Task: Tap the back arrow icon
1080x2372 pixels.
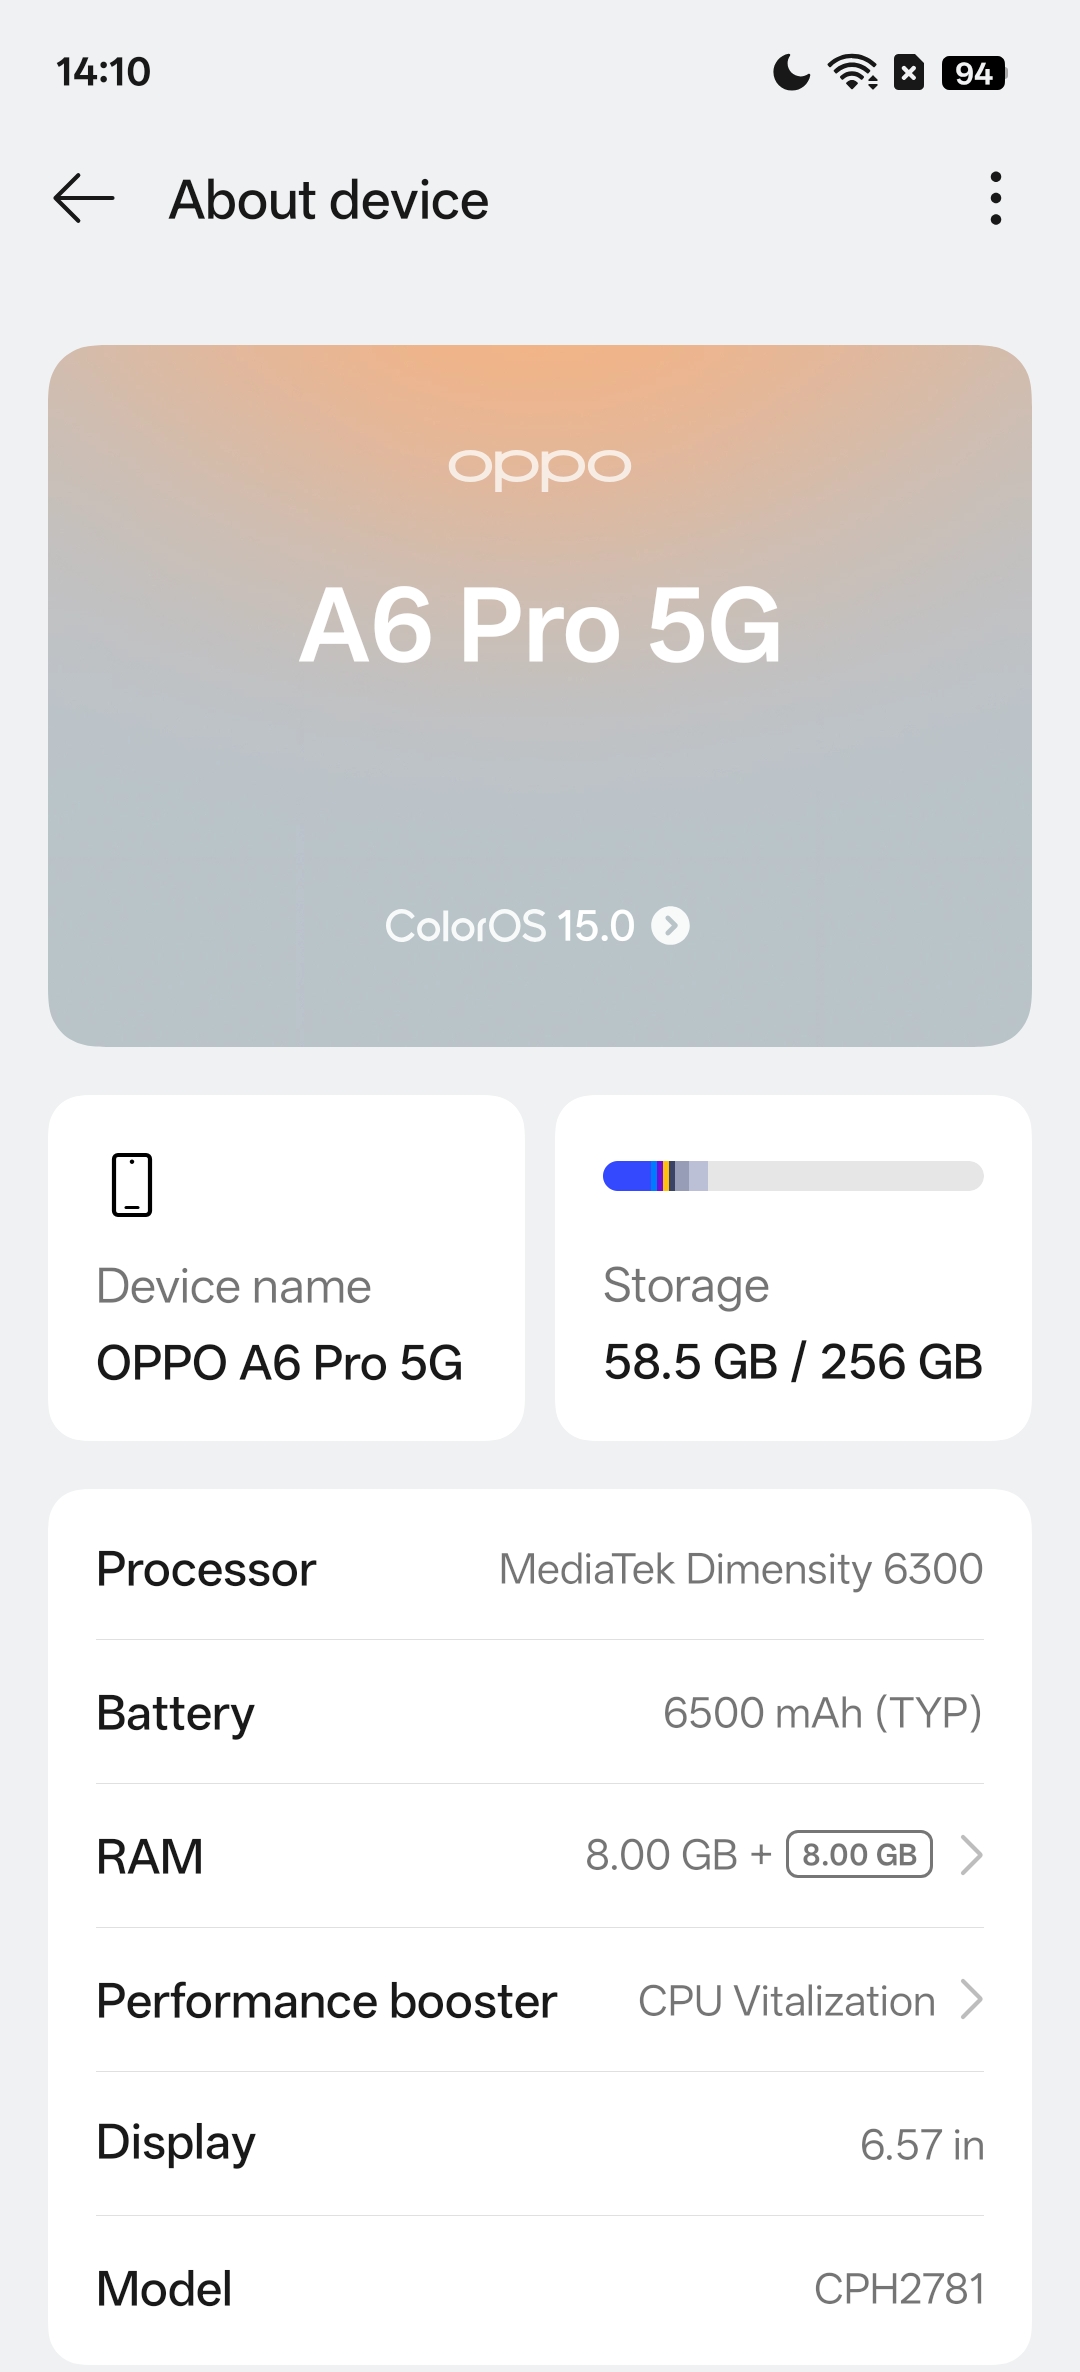Action: pyautogui.click(x=84, y=198)
